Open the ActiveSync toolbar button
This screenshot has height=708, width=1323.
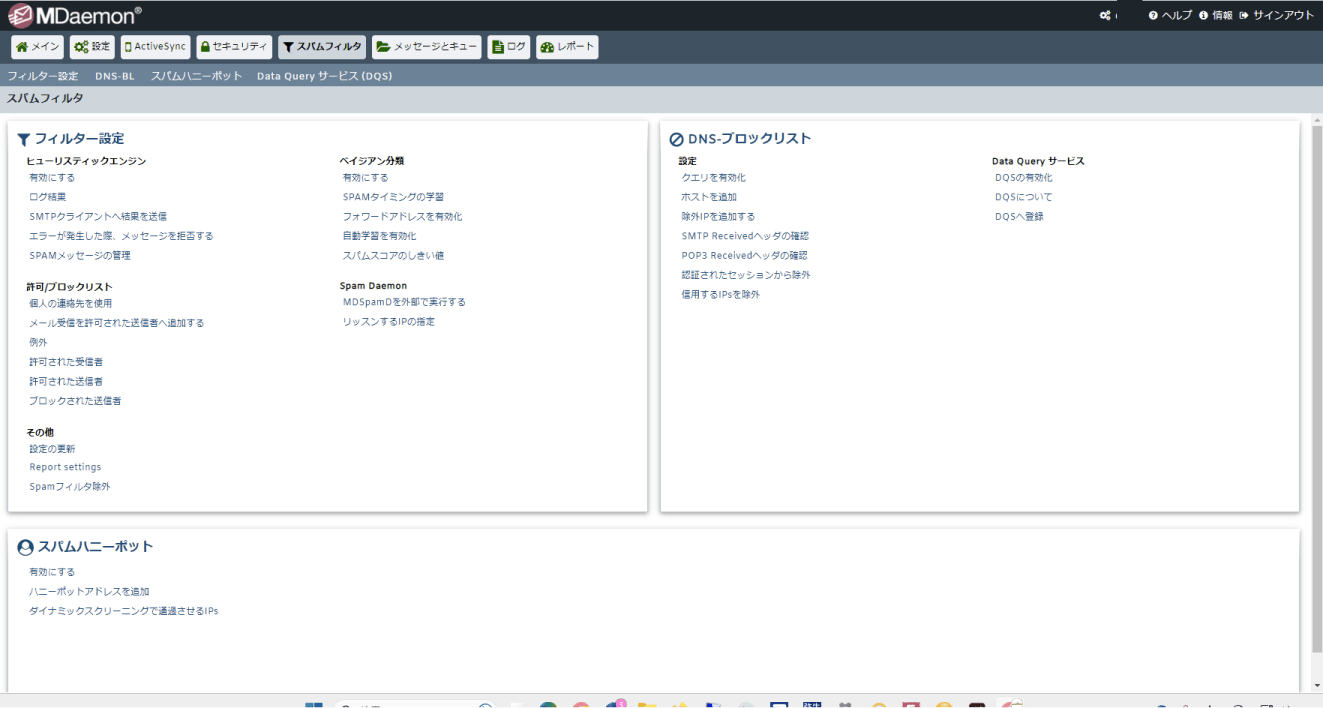[x=155, y=47]
